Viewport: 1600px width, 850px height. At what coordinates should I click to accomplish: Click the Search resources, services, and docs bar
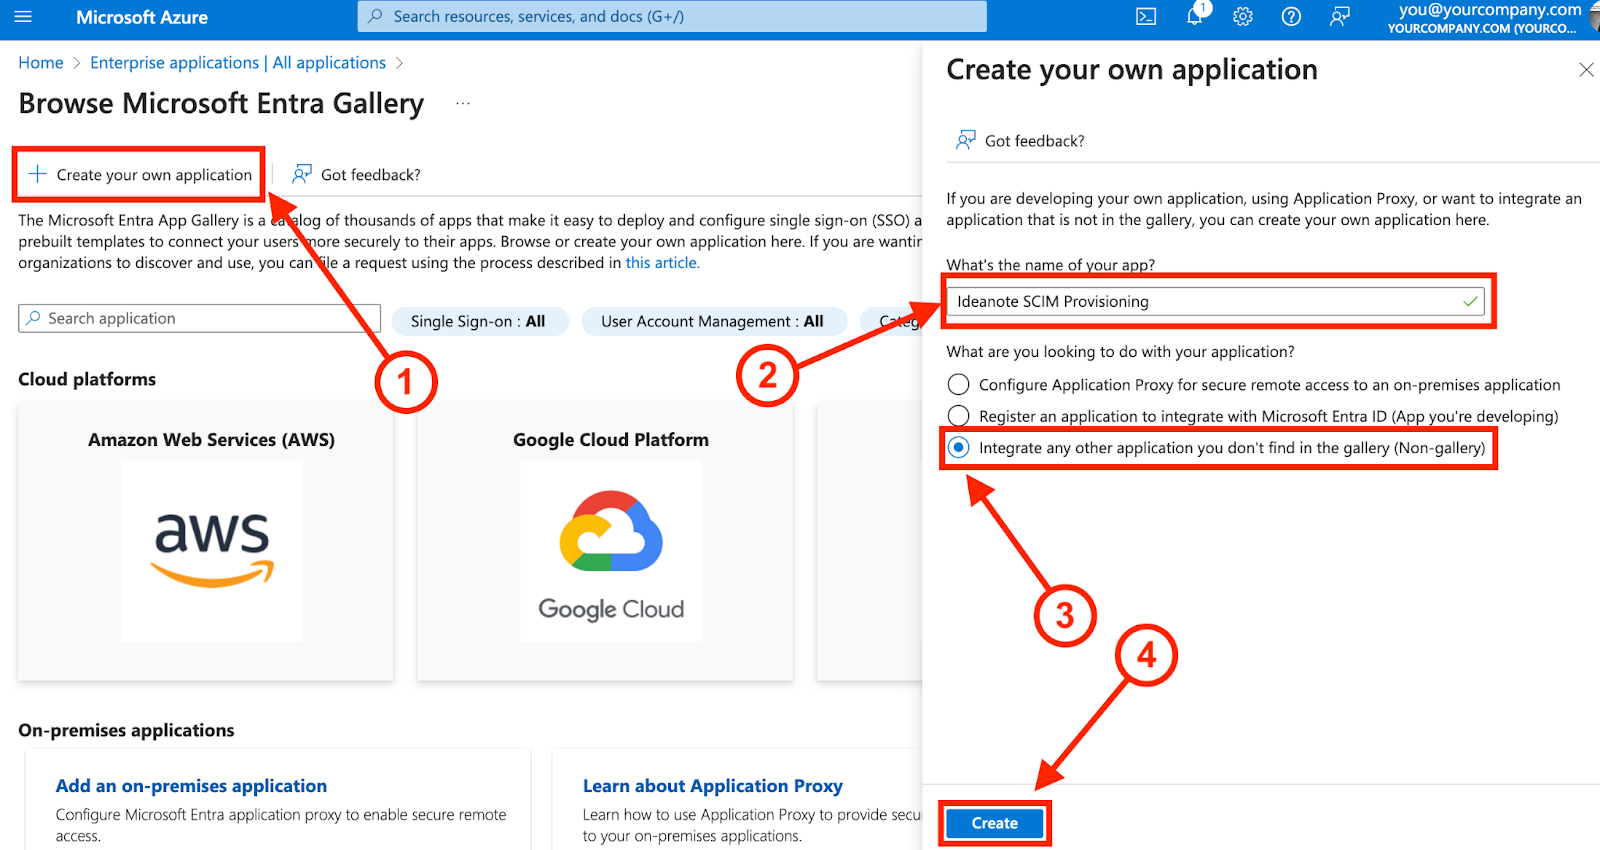pos(672,16)
